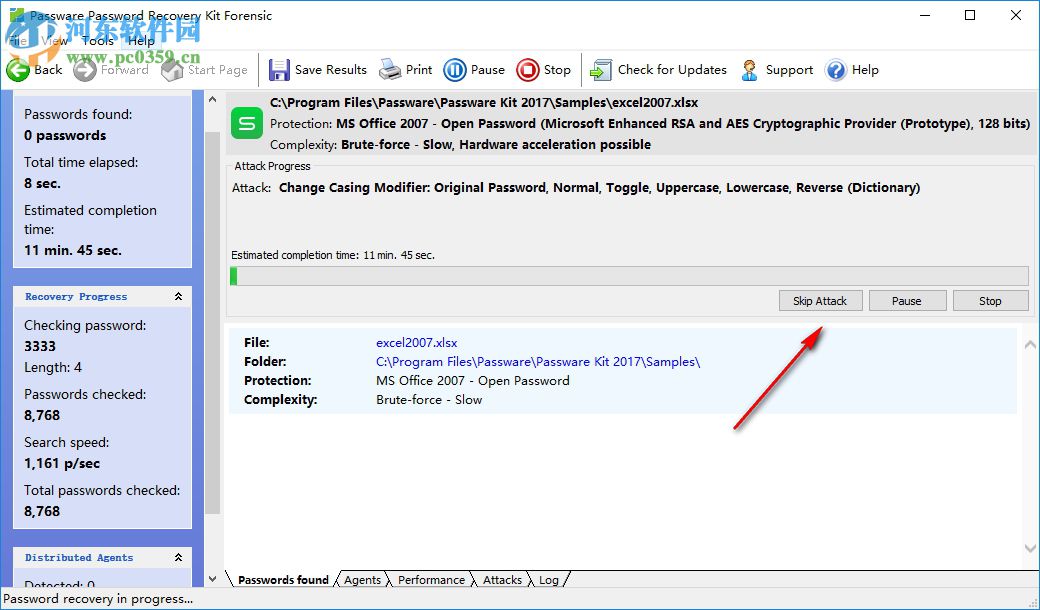Open the Tools menu
The height and width of the screenshot is (610, 1040).
point(98,40)
